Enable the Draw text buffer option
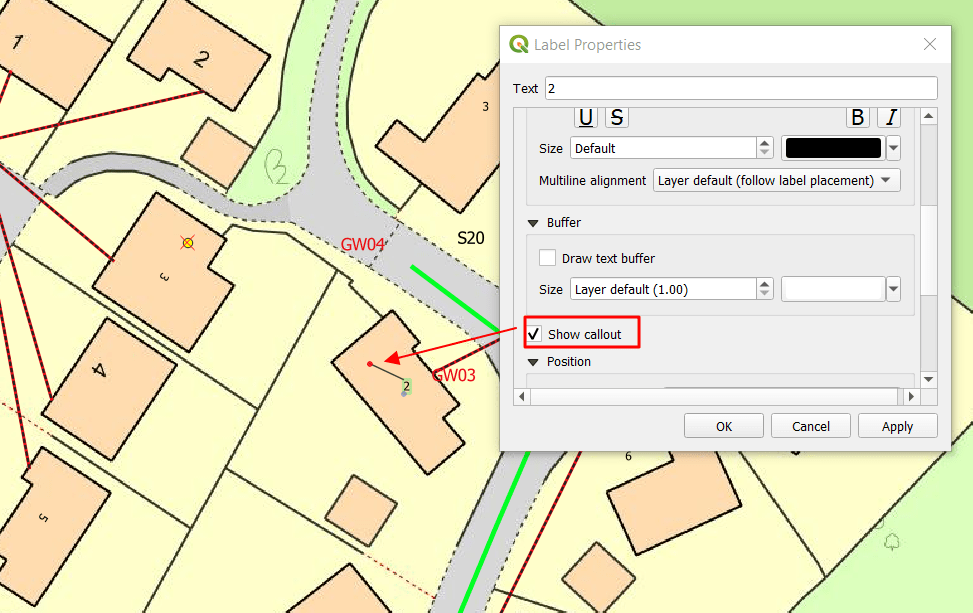Image resolution: width=973 pixels, height=613 pixels. (x=547, y=257)
